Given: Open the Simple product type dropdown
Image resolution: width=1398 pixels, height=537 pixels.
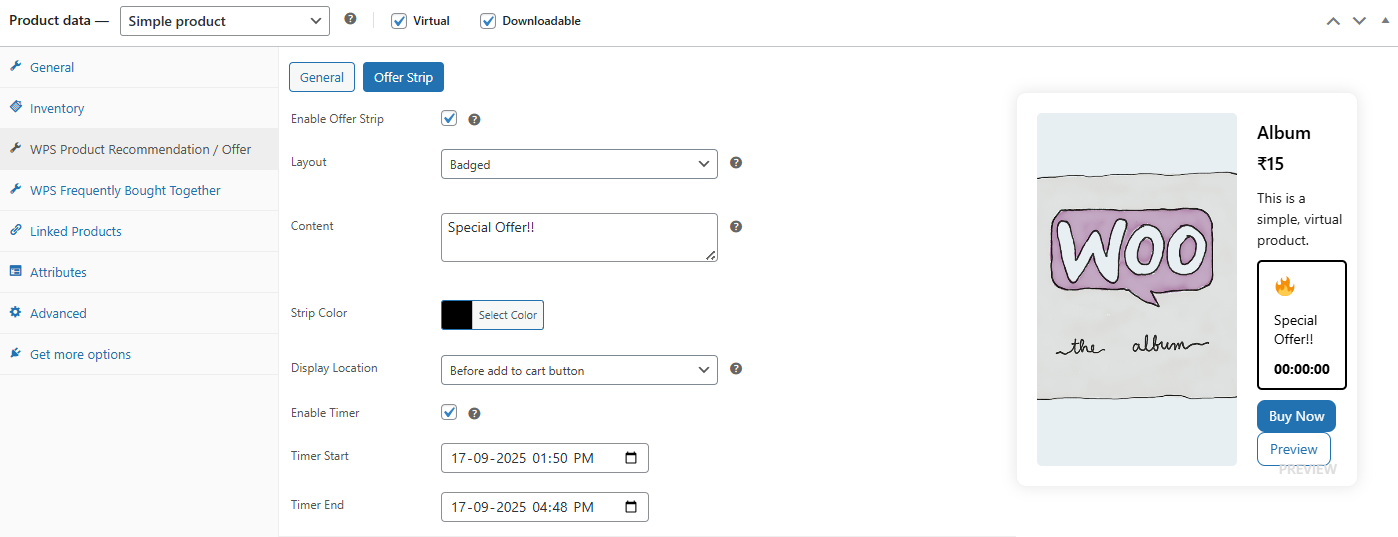Looking at the screenshot, I should (224, 21).
